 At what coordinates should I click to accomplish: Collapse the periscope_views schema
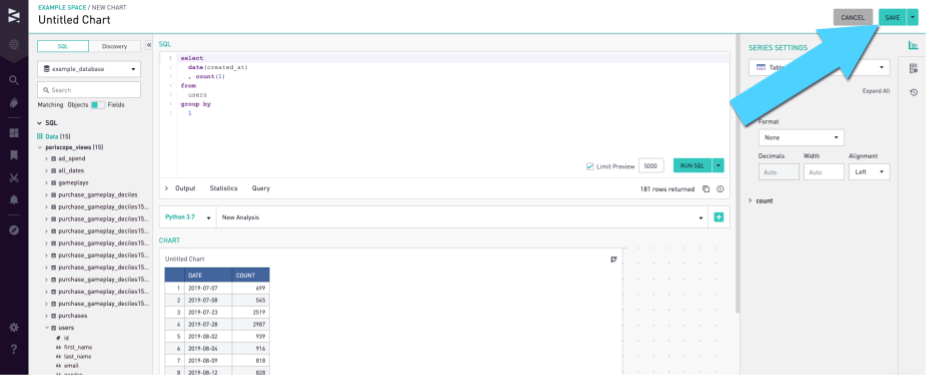(40, 147)
